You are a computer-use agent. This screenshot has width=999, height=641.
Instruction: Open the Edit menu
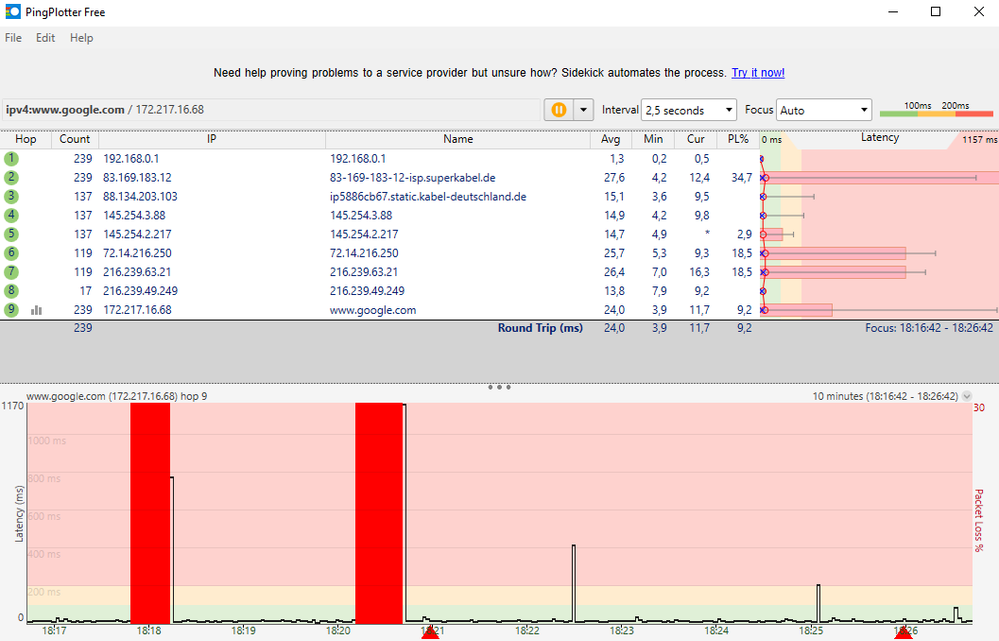[45, 38]
